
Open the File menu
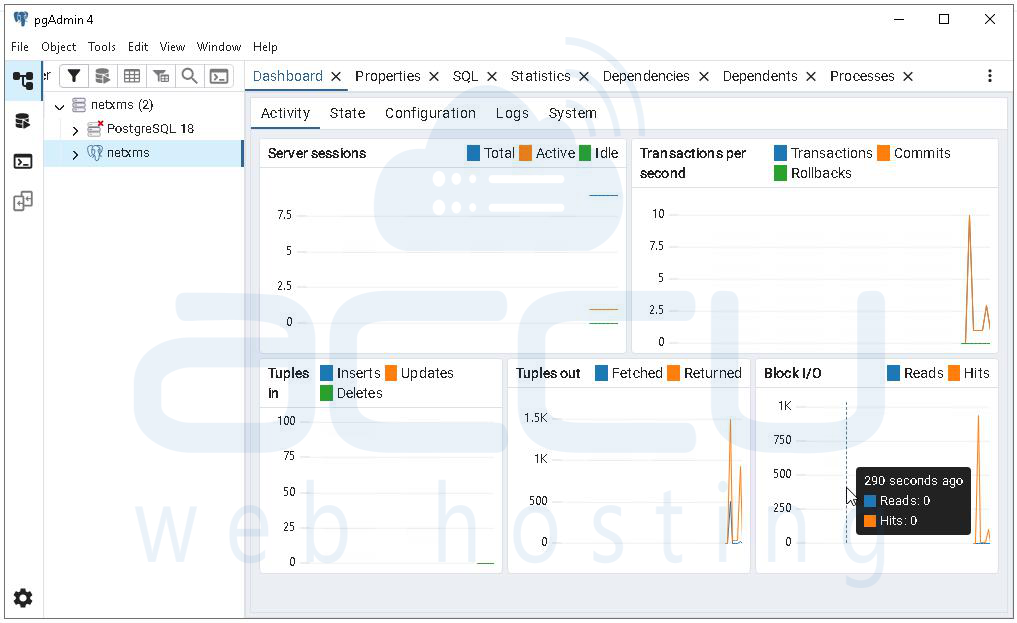coord(19,47)
